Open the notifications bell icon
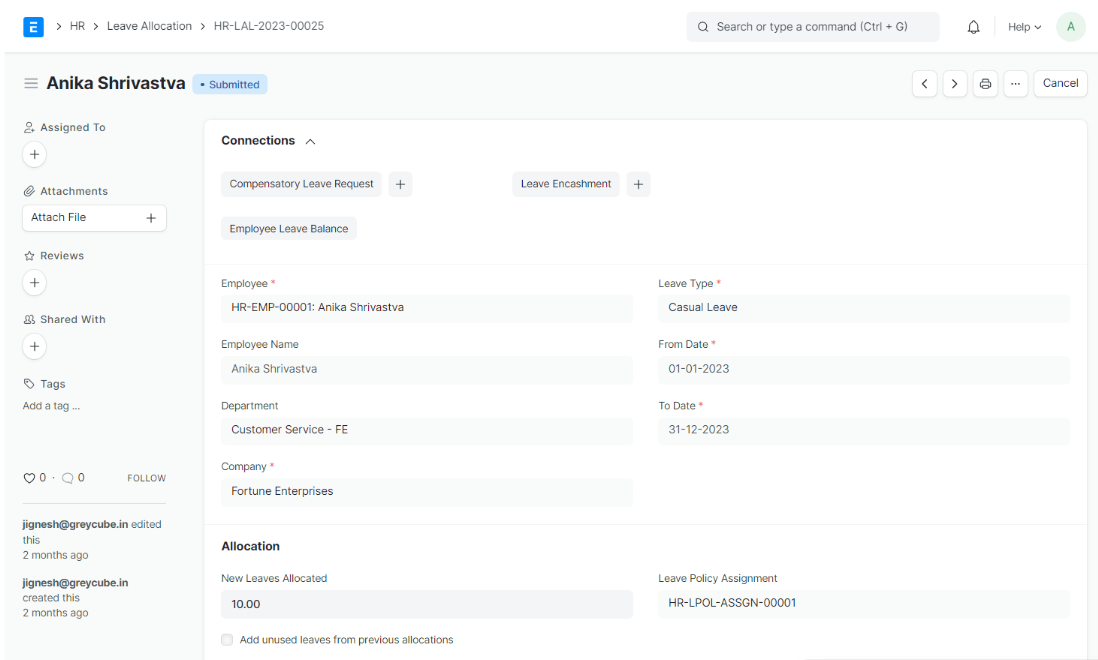 973,27
